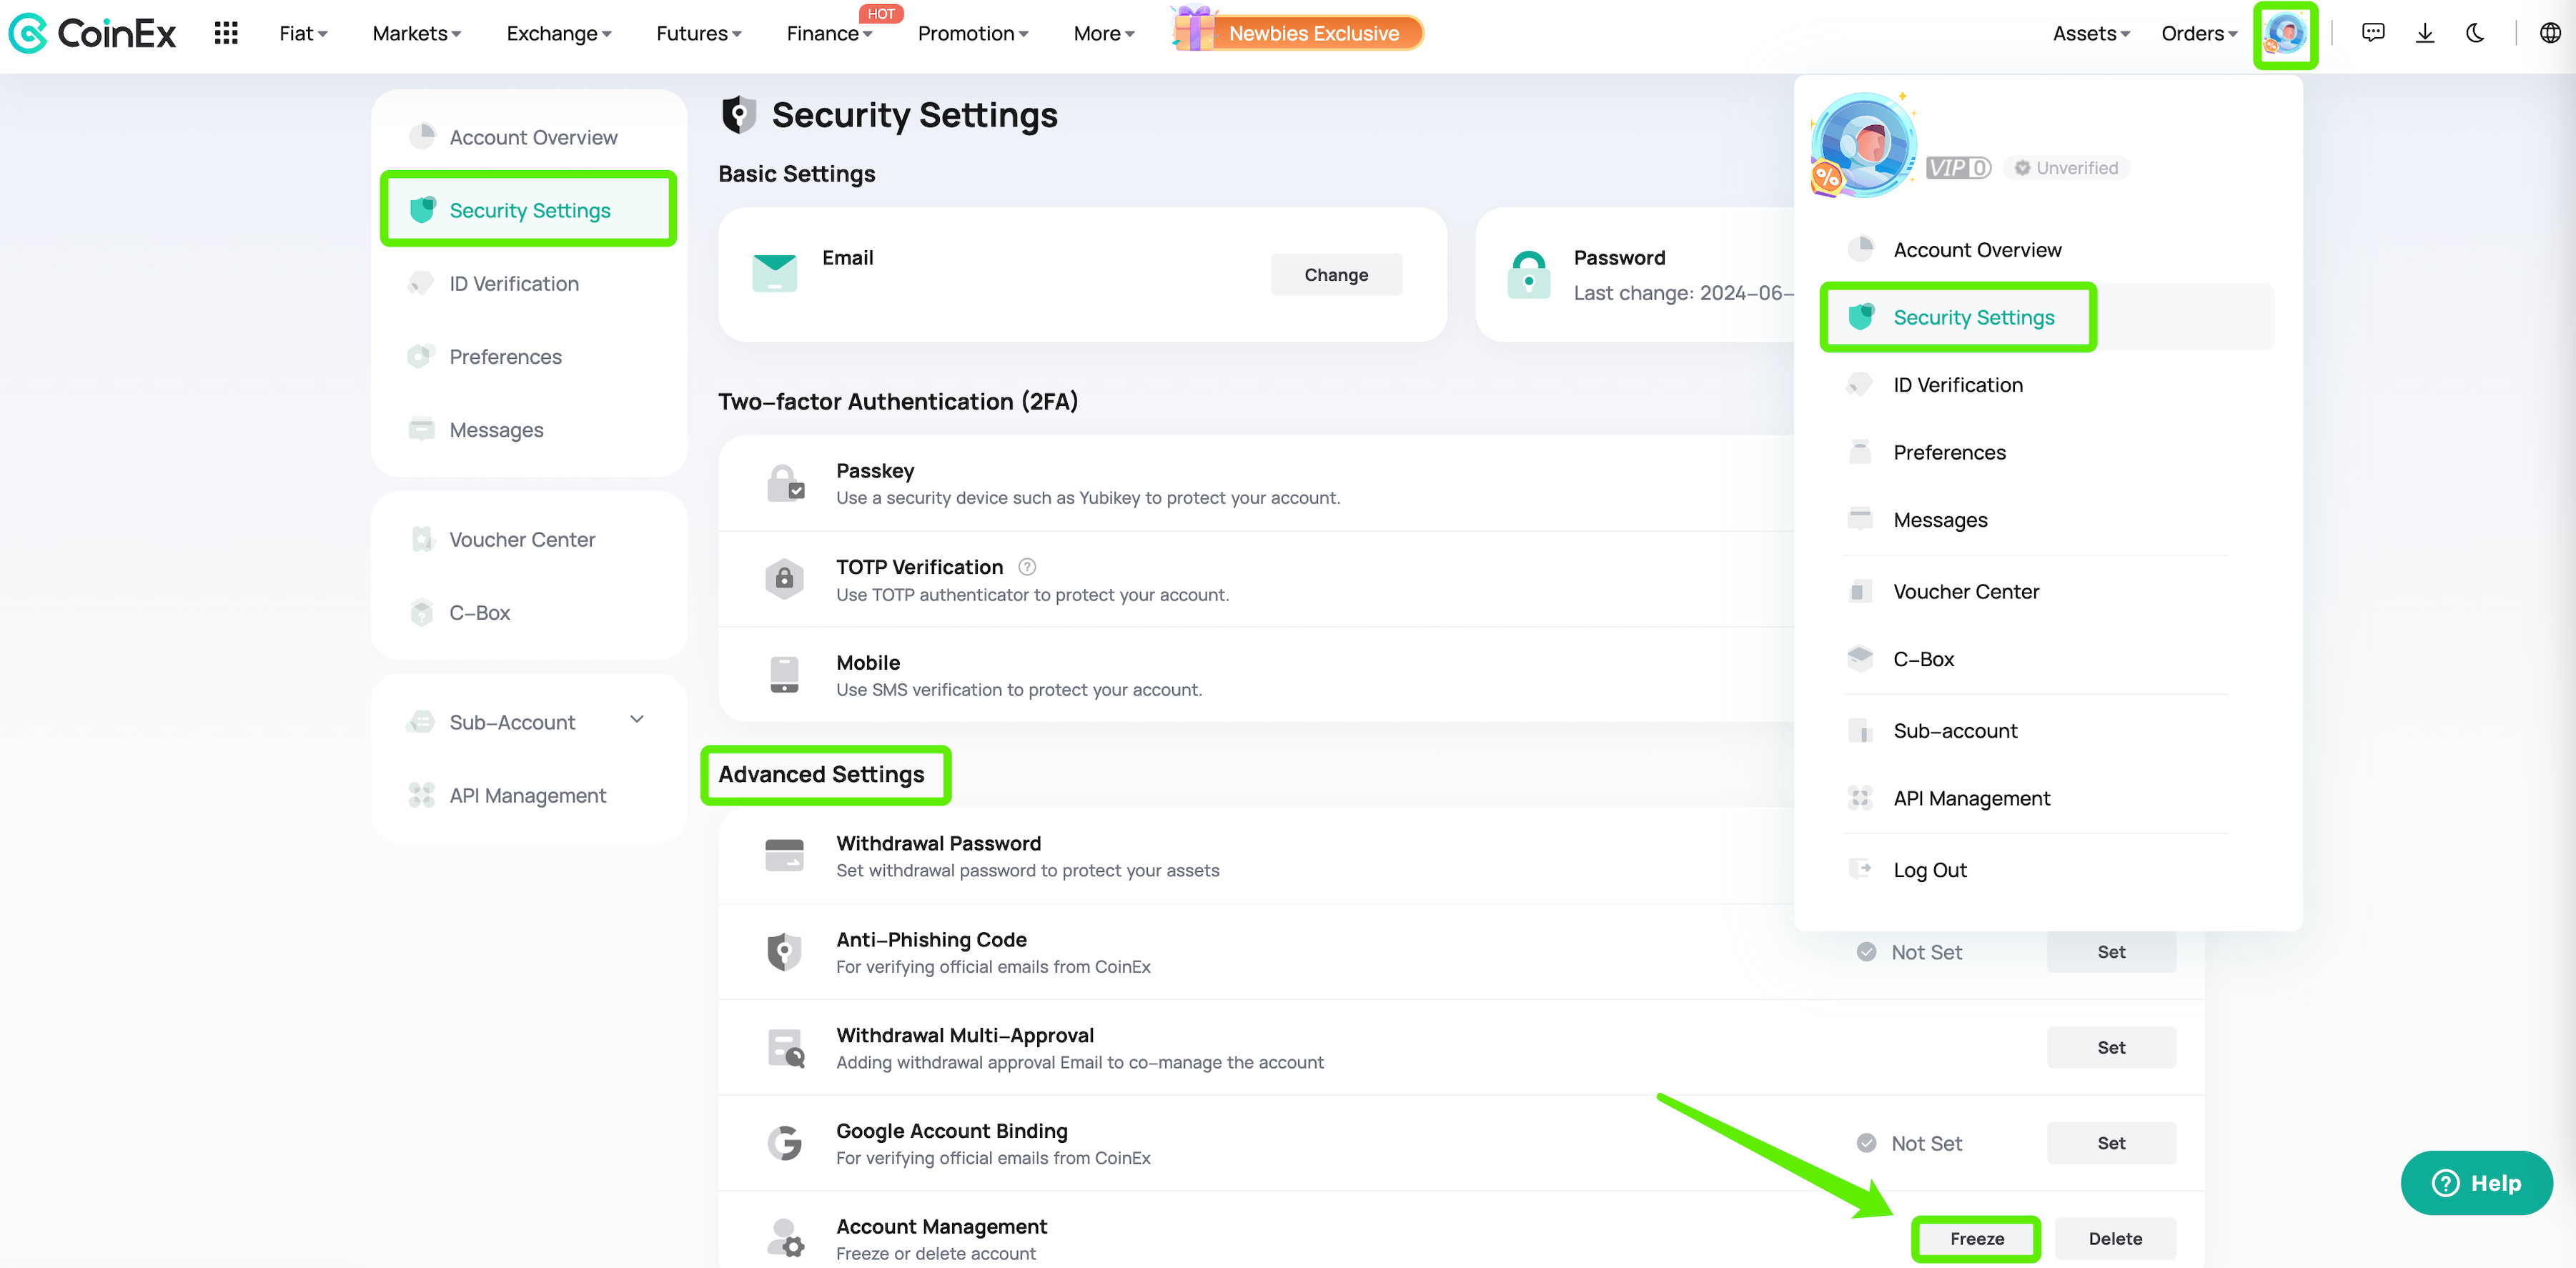This screenshot has height=1268, width=2576.
Task: Select Voucher Center in profile dropdown
Action: tap(1965, 591)
